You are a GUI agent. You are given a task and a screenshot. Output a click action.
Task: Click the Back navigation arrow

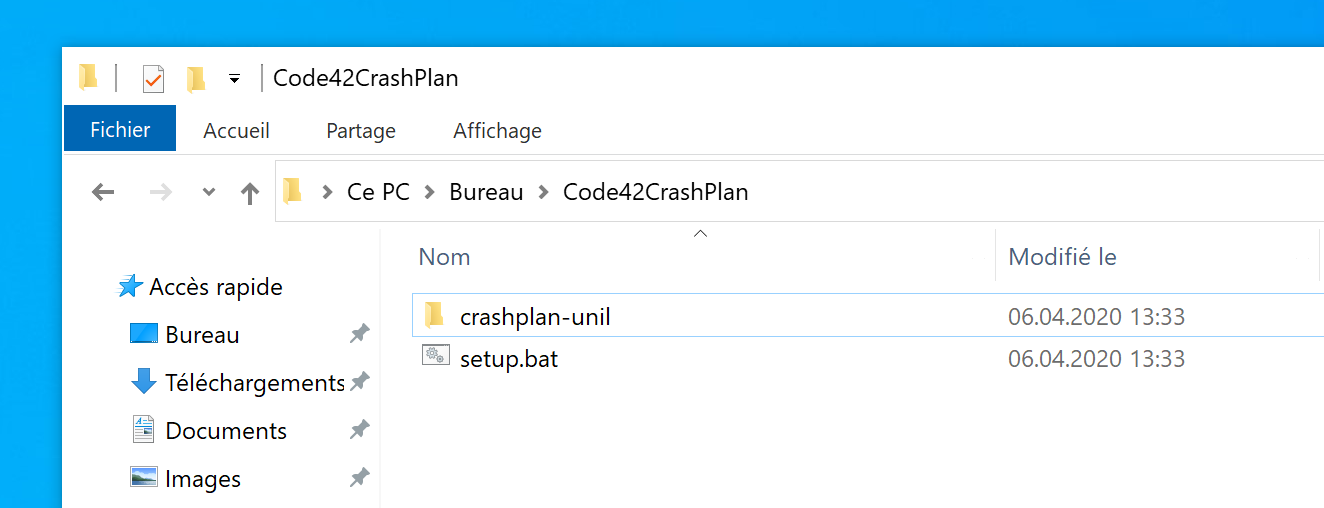(x=103, y=192)
